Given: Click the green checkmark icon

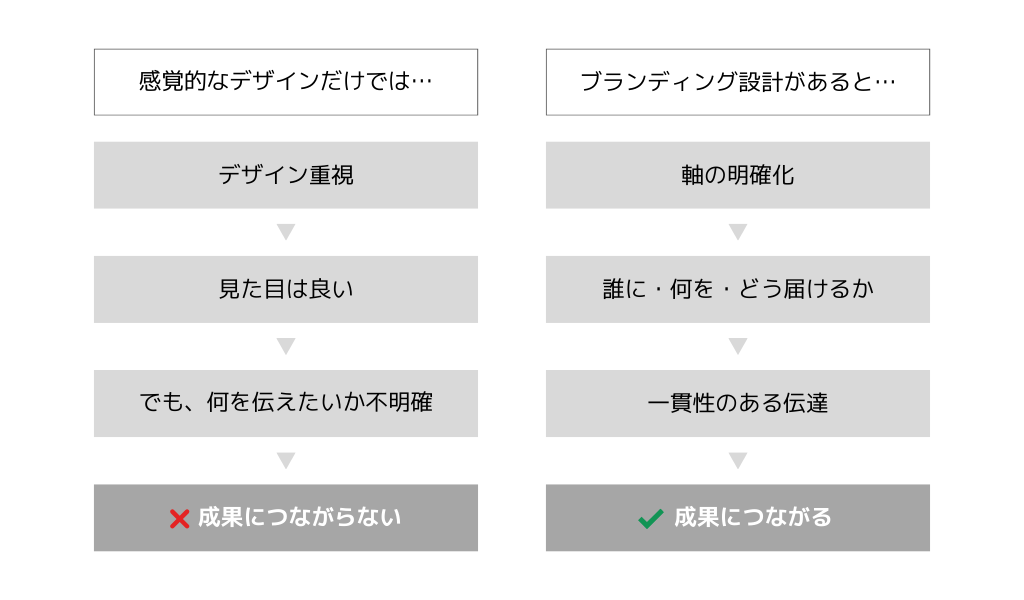Looking at the screenshot, I should point(651,518).
